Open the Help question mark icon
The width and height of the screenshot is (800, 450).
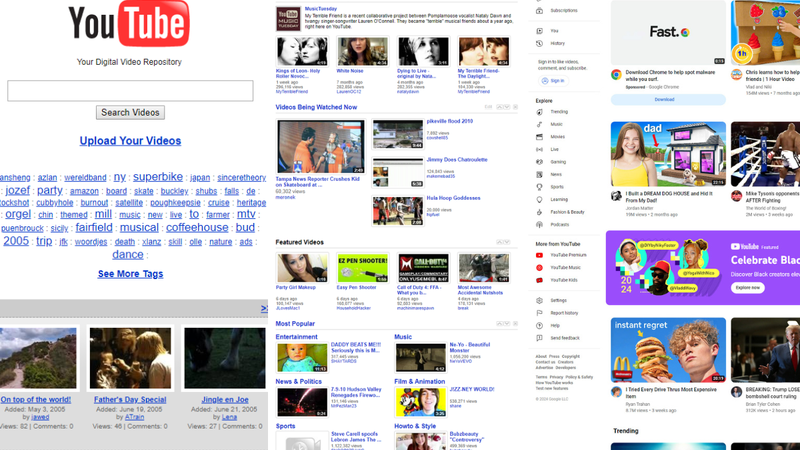539,326
